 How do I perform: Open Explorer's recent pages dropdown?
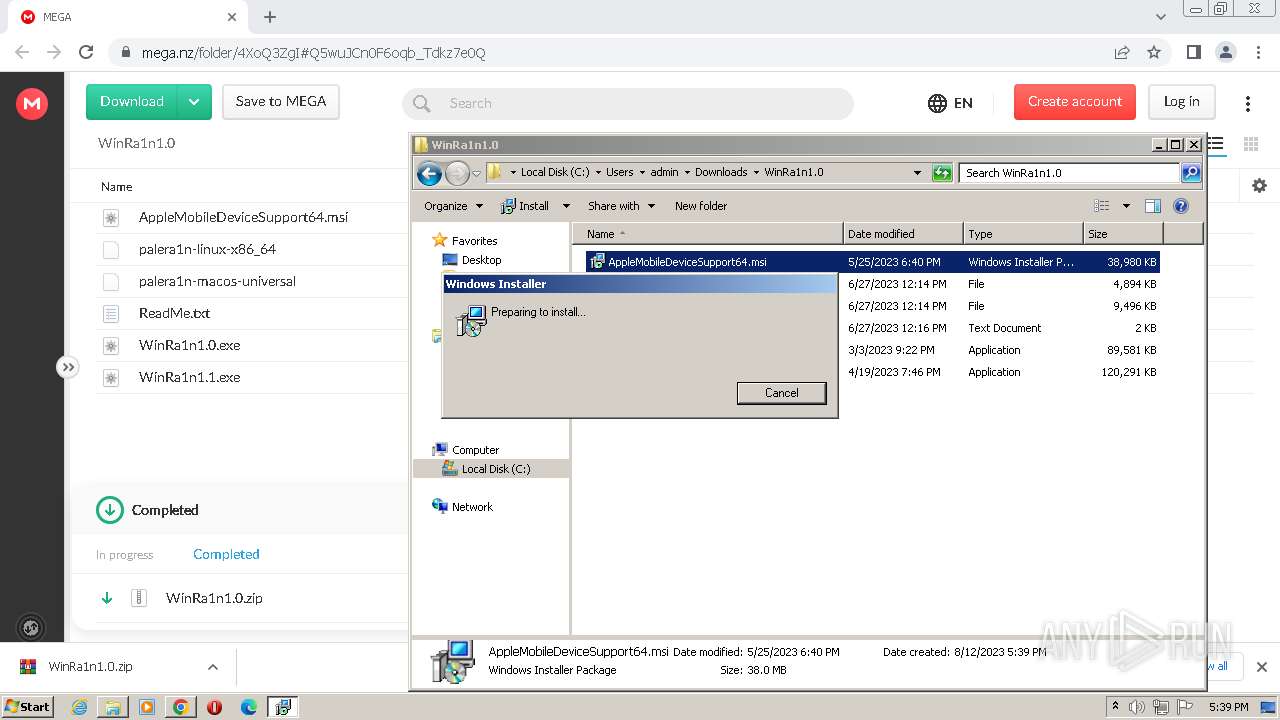click(x=477, y=173)
